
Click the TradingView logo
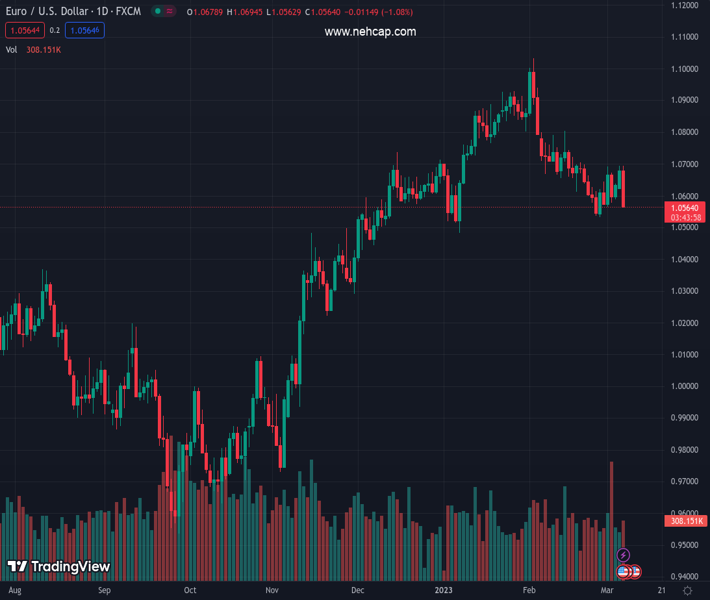(58, 567)
